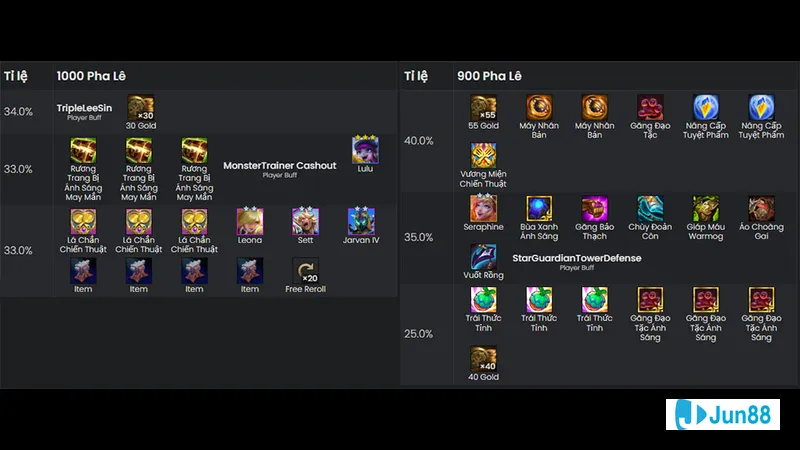800x450 pixels.
Task: Click the Free Reroll x20 icon
Action: (x=305, y=270)
